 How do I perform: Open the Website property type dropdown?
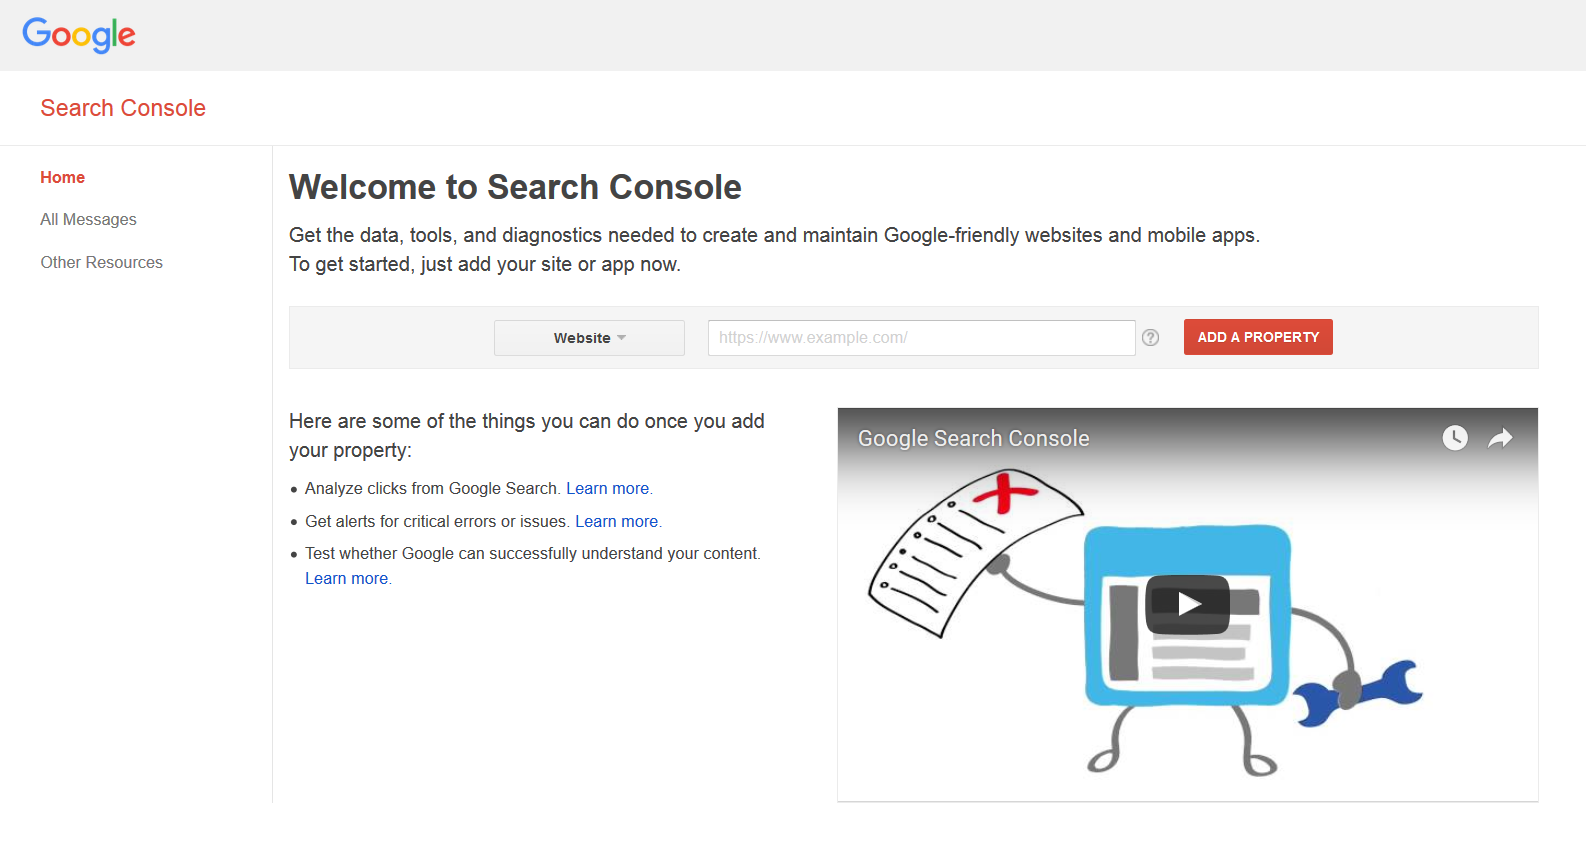[x=589, y=338]
